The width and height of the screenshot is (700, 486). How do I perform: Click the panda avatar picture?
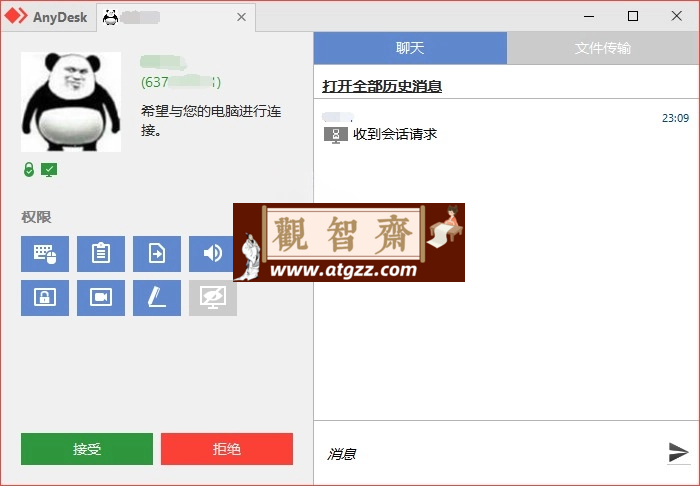(71, 102)
